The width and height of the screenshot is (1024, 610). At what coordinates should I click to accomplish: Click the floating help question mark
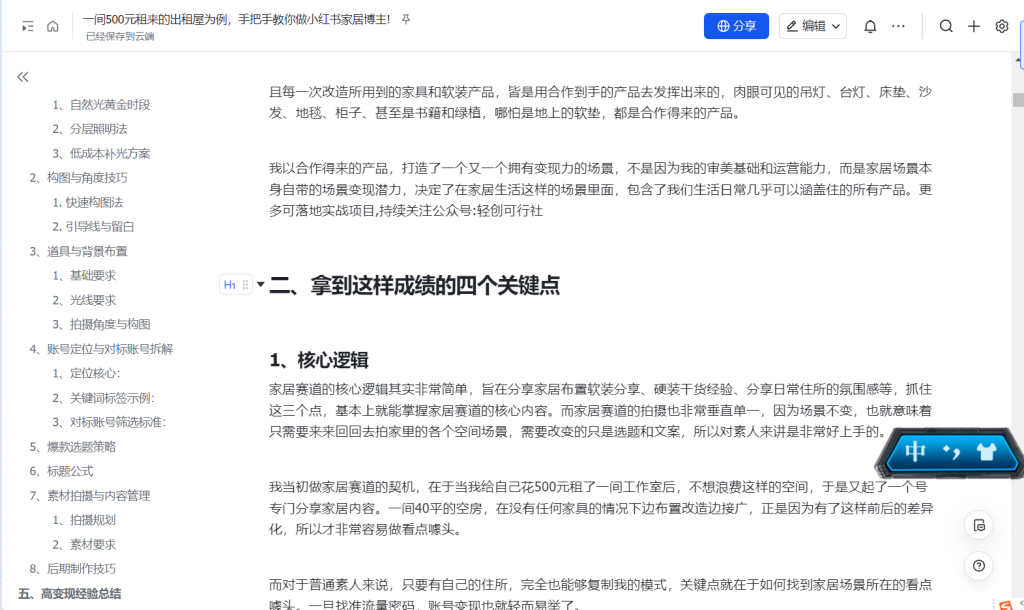pyautogui.click(x=979, y=565)
